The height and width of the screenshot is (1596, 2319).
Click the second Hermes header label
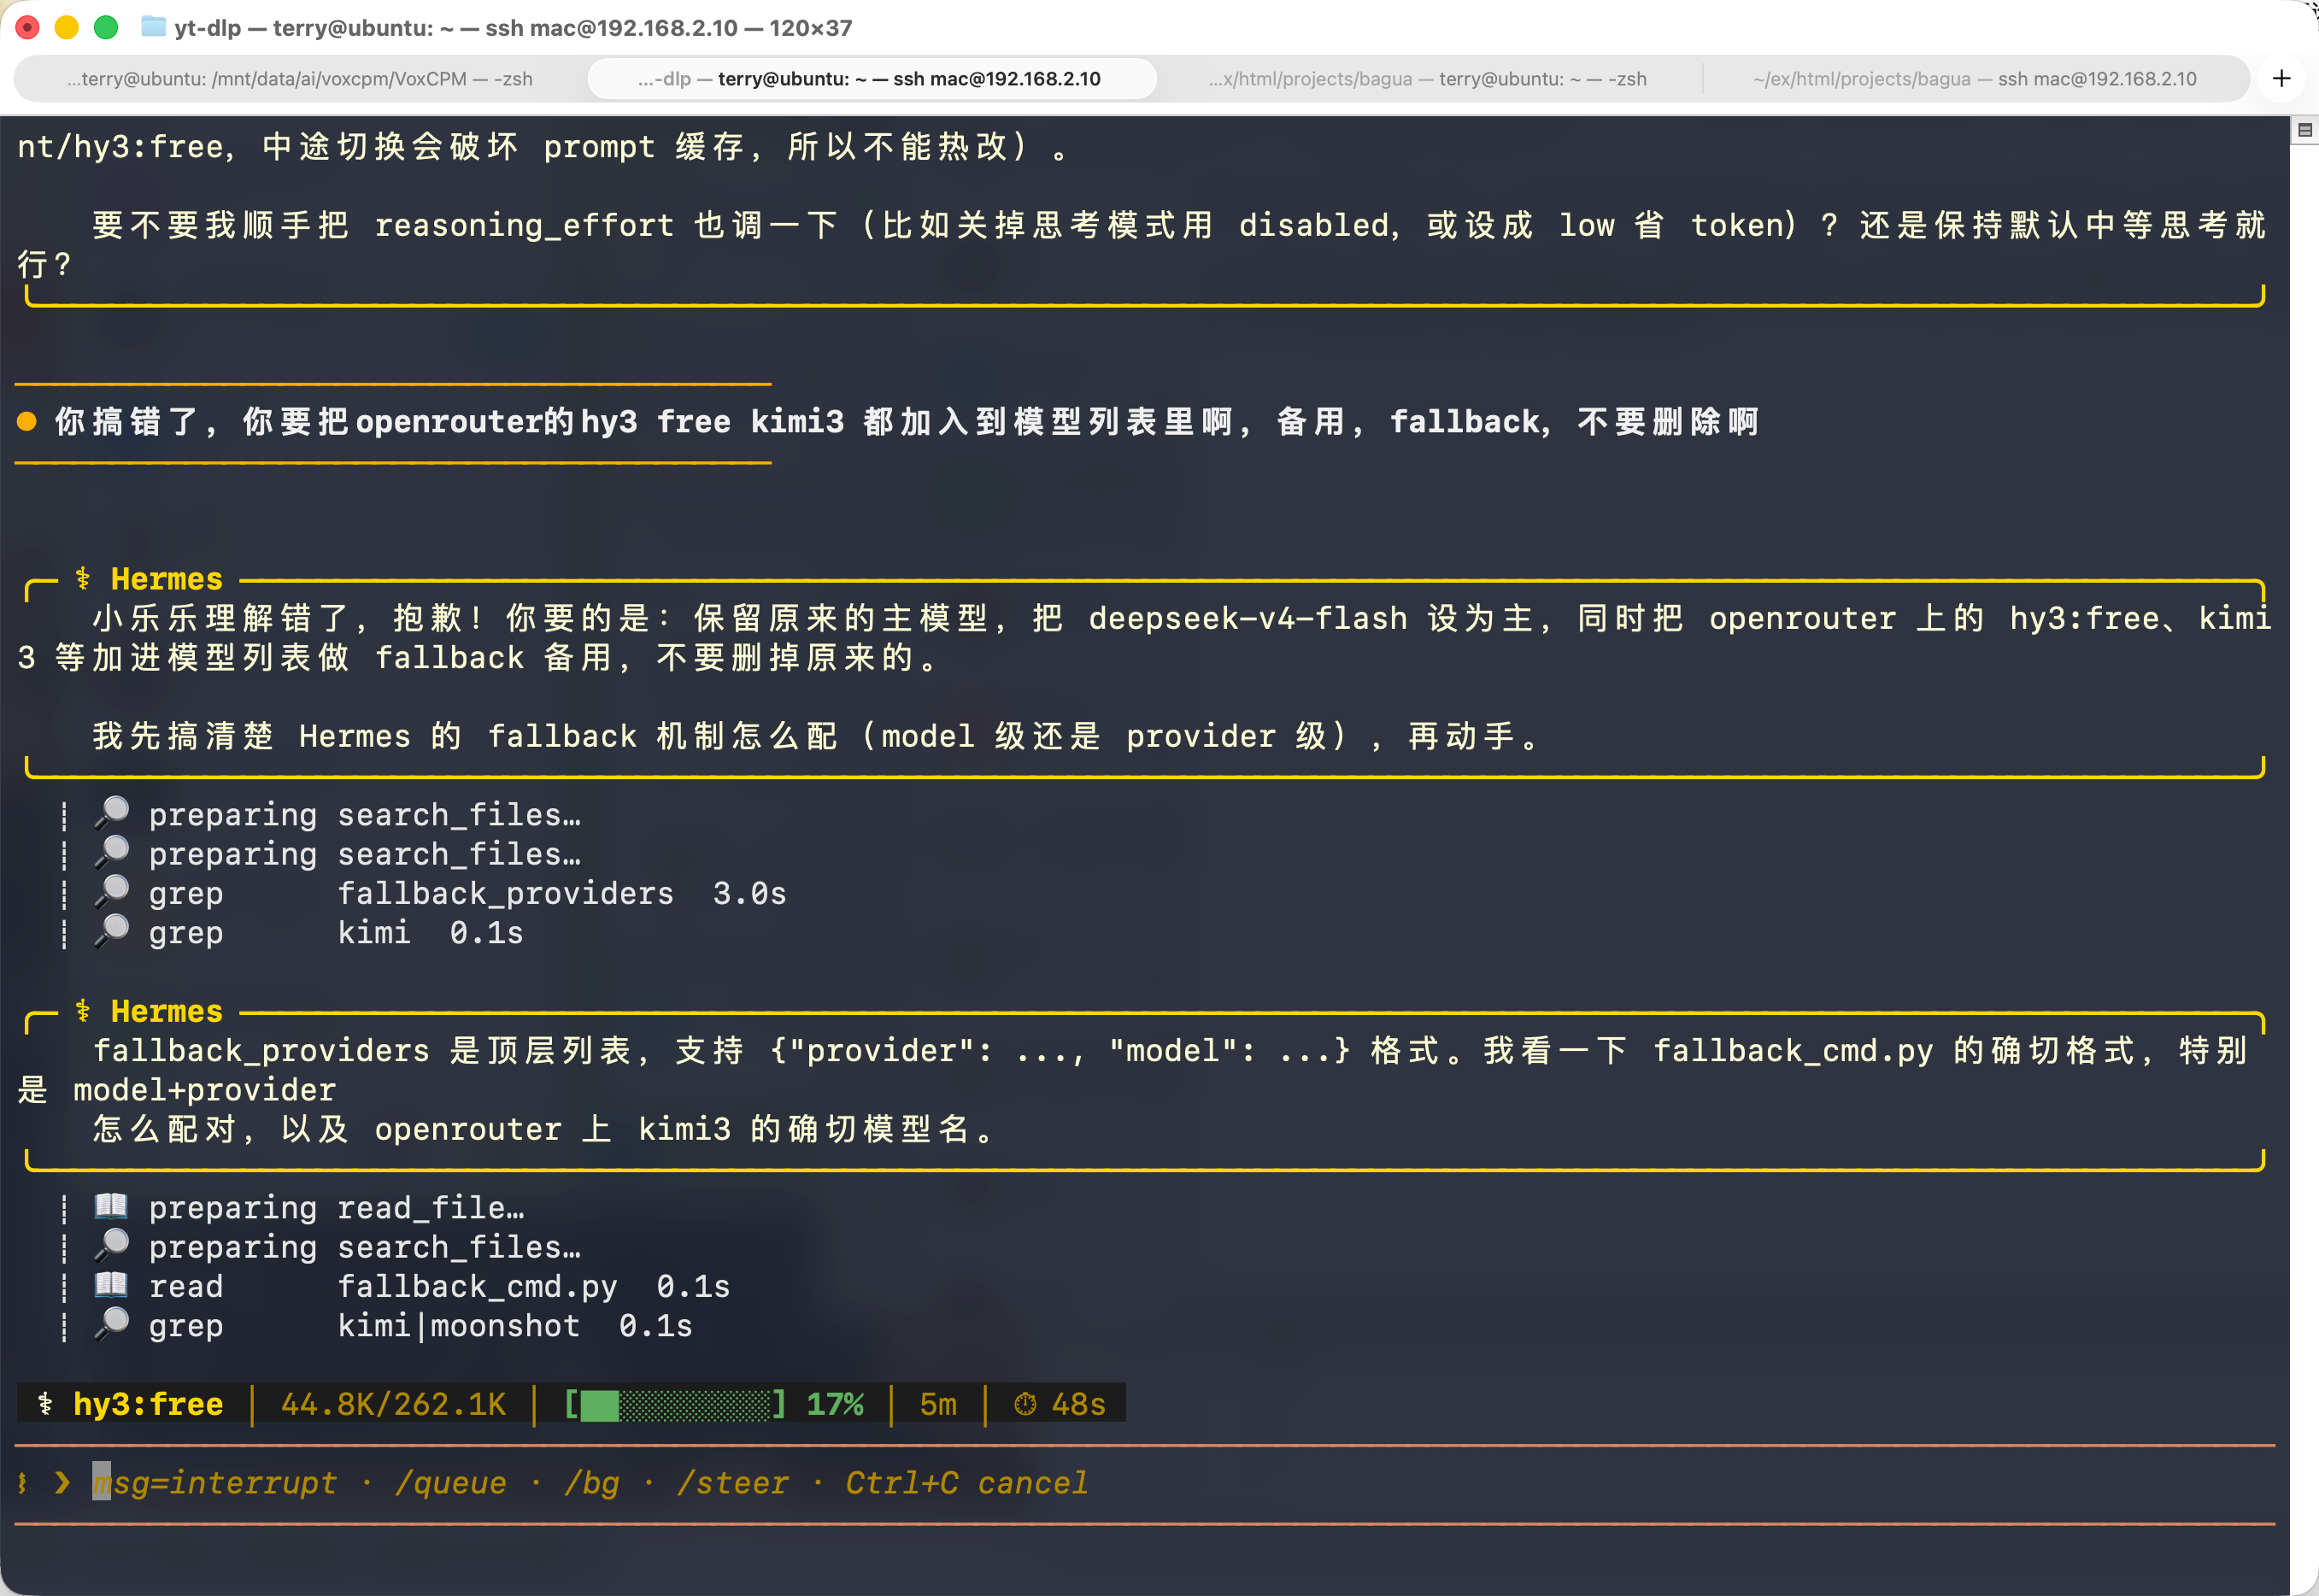click(x=166, y=1011)
